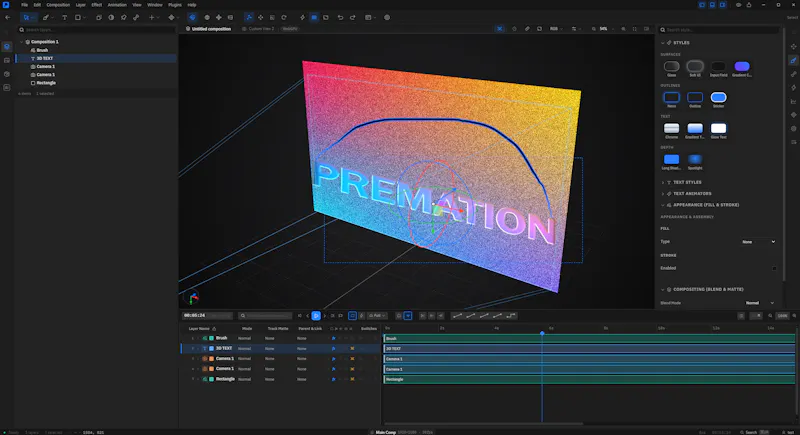800x435 pixels.
Task: Click the blue 3D cube toolbar icon
Action: point(192,17)
